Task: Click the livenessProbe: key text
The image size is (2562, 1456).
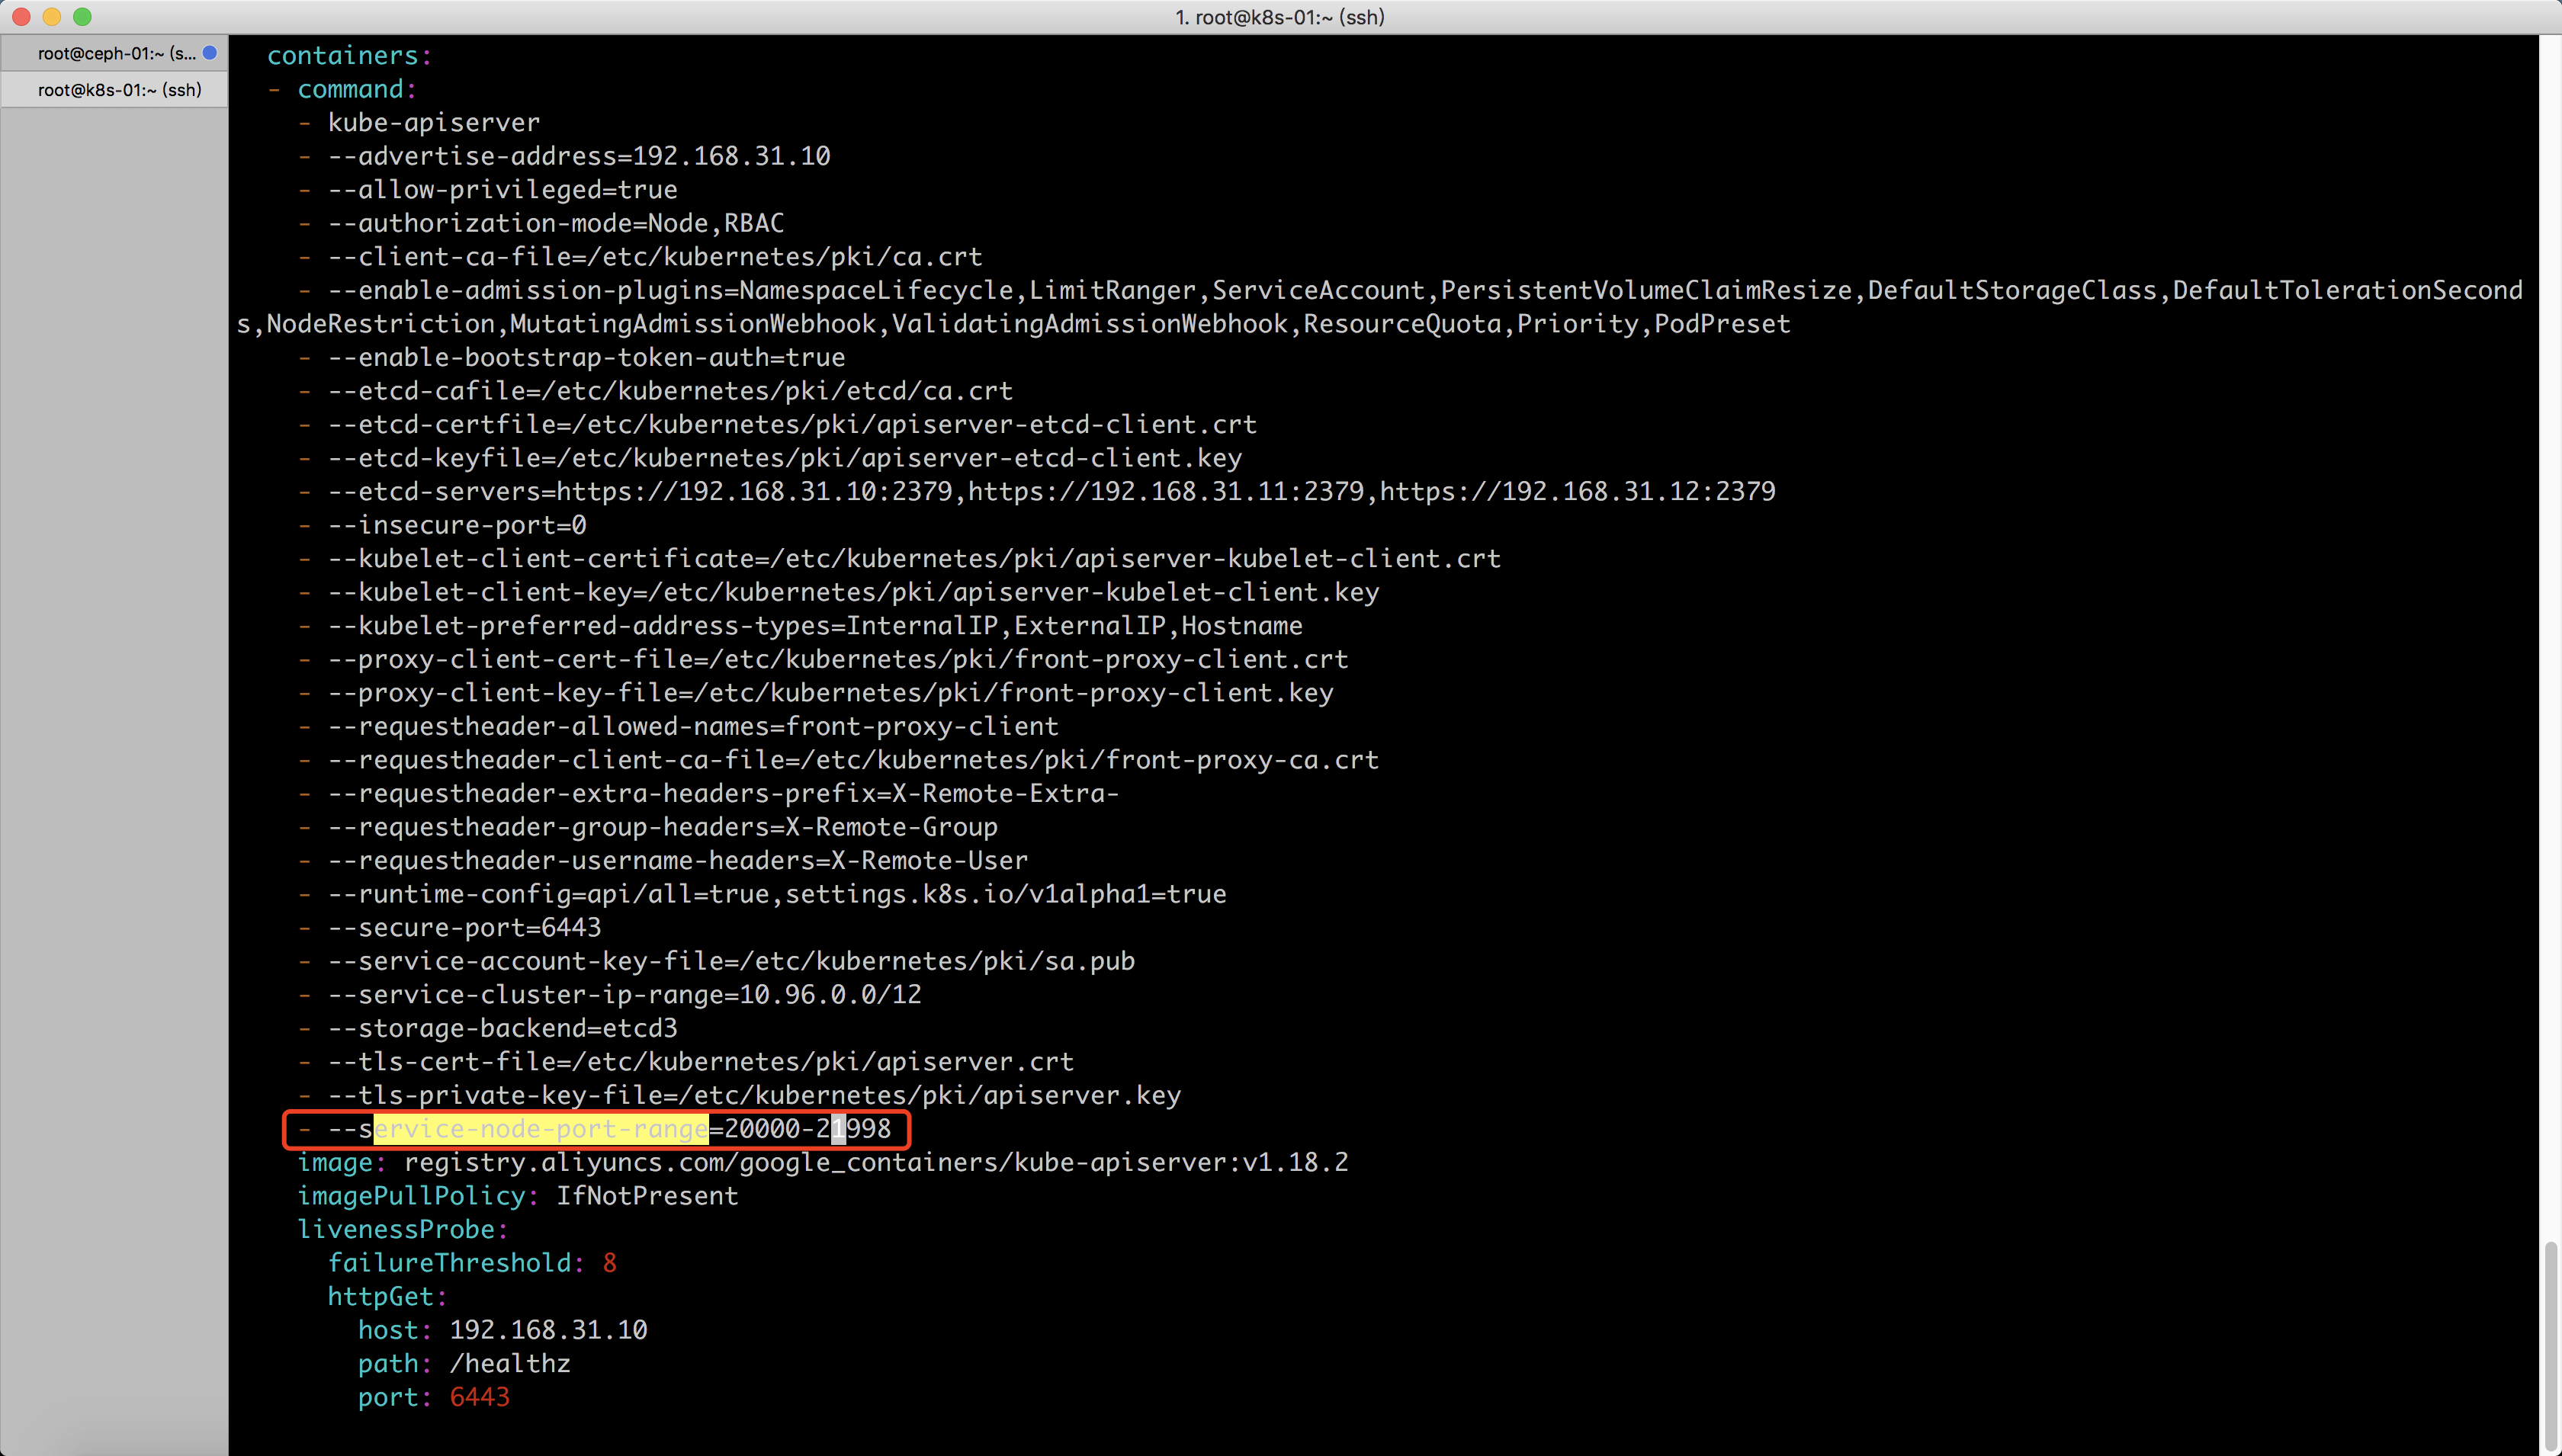Action: tap(400, 1229)
